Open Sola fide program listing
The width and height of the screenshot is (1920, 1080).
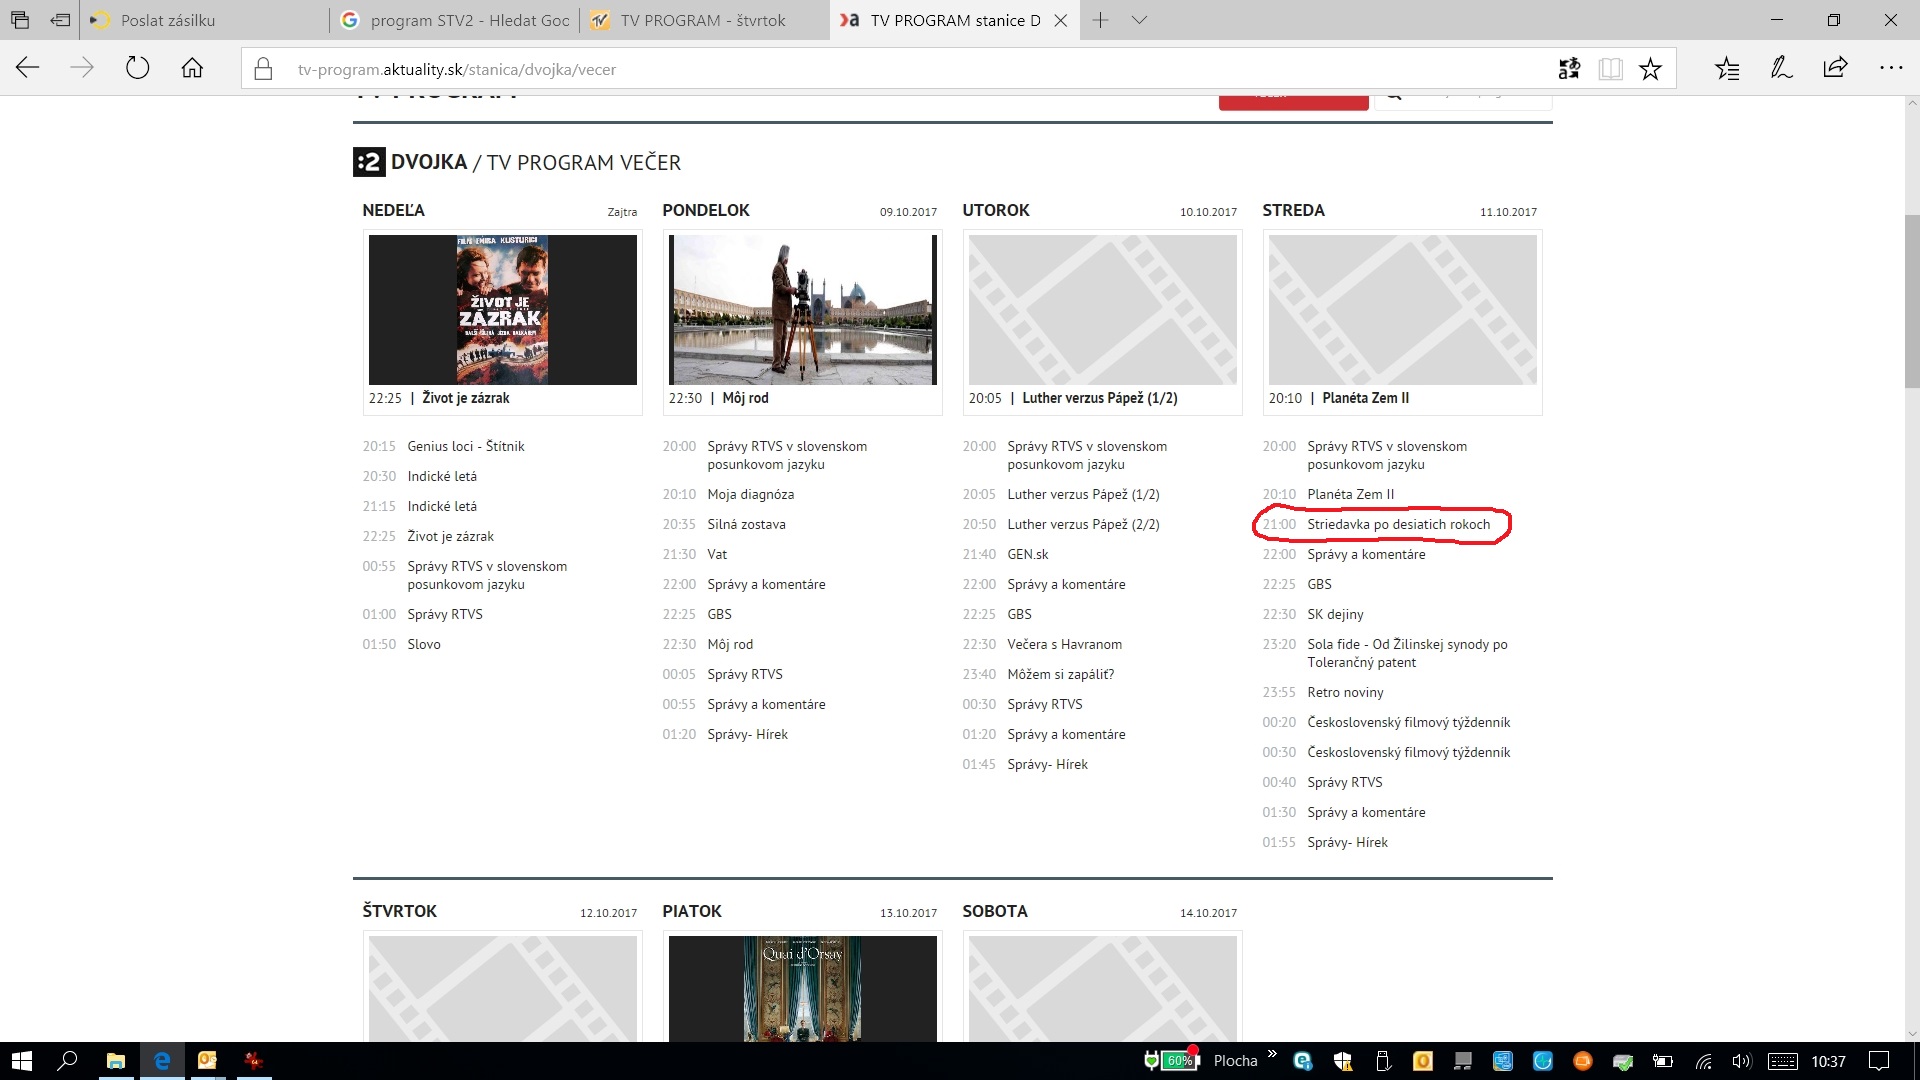(x=1407, y=653)
